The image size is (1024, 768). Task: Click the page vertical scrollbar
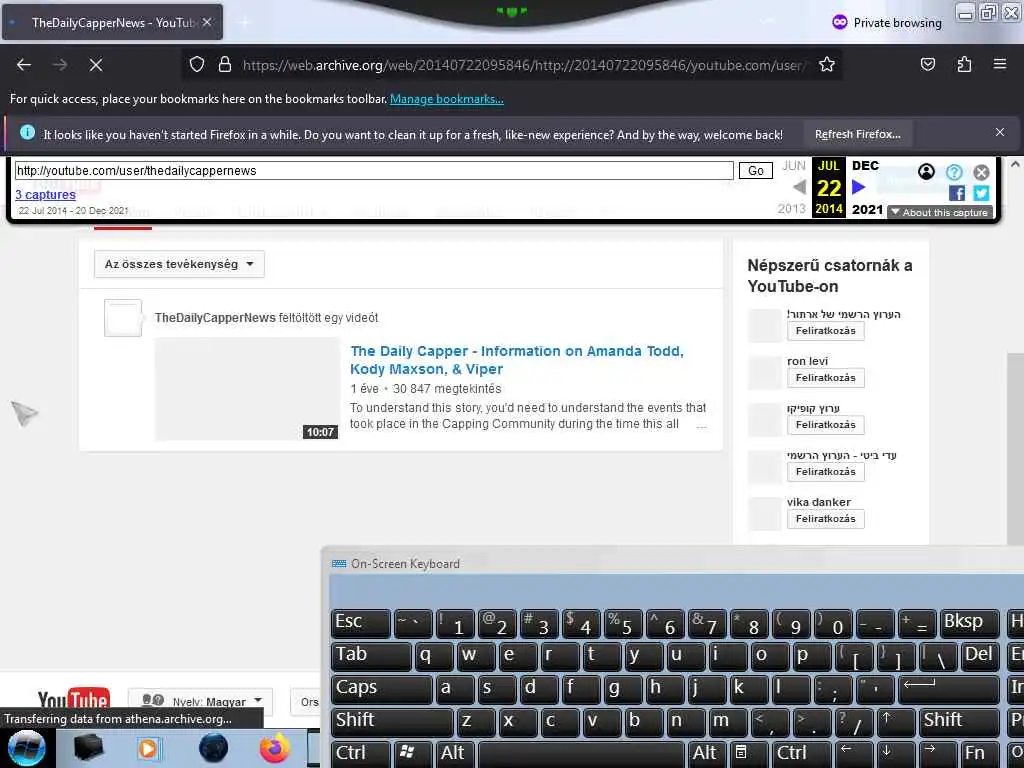coord(1015,448)
